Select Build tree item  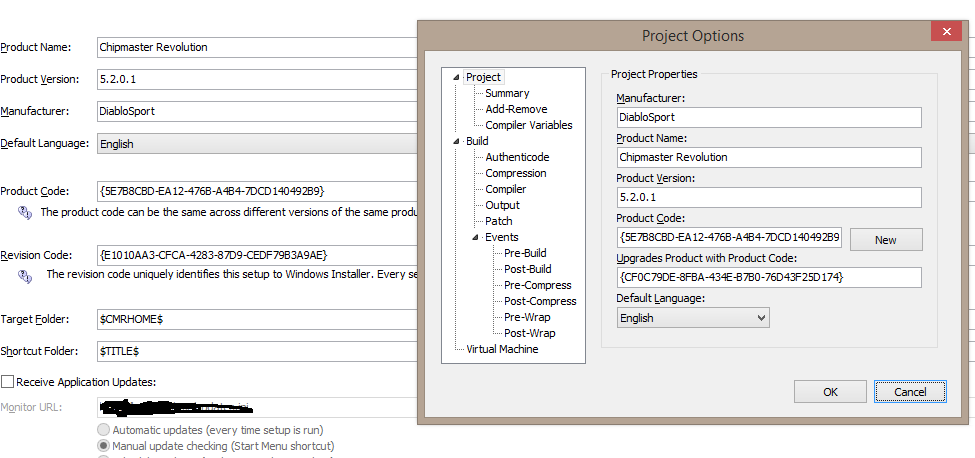(478, 141)
